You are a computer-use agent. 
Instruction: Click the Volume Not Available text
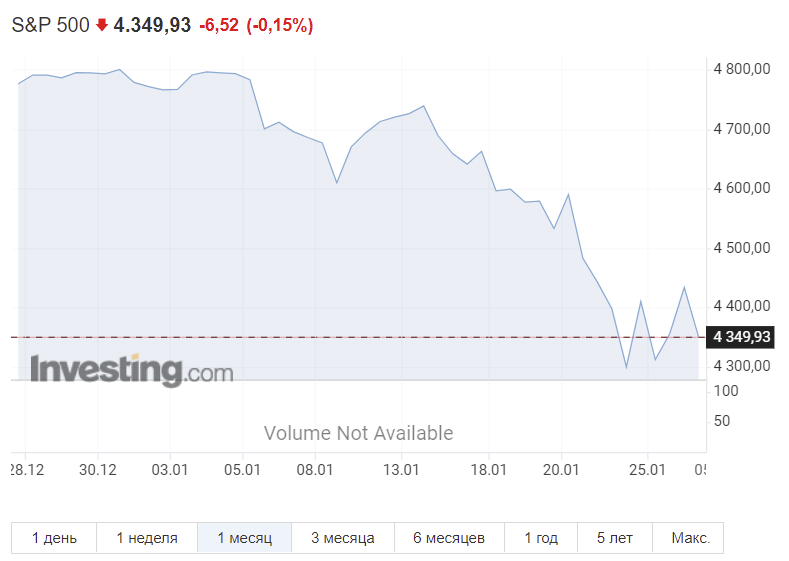(358, 433)
